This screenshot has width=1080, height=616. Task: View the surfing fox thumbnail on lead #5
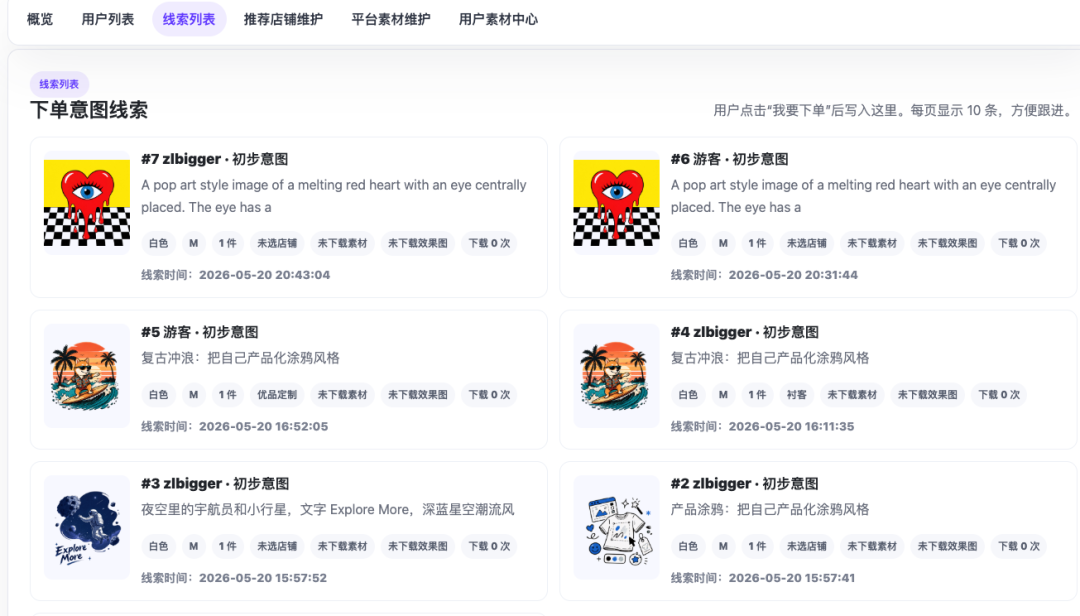click(x=87, y=376)
